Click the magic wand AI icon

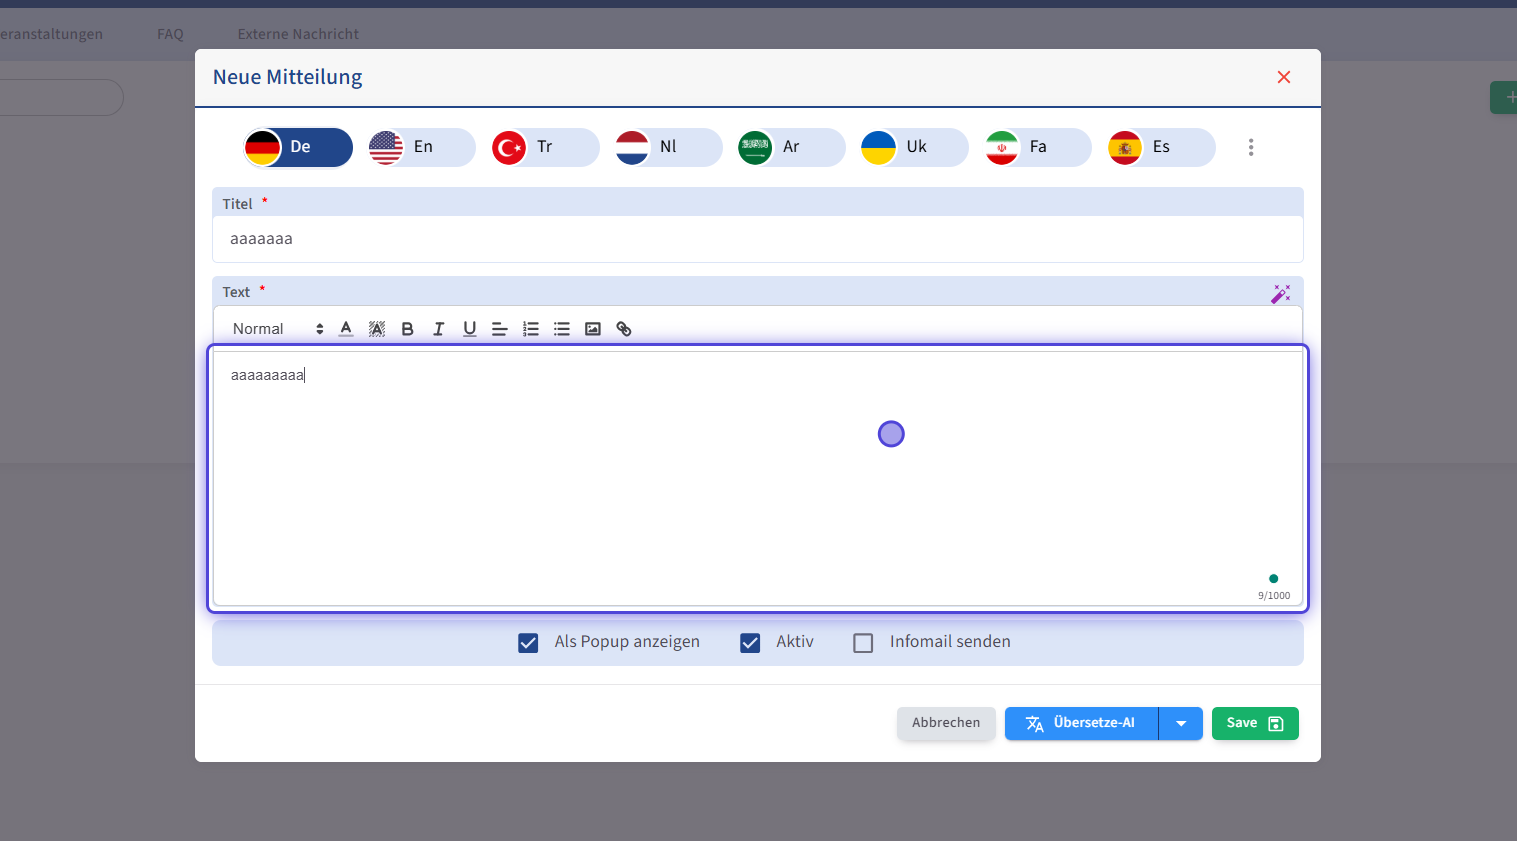pyautogui.click(x=1280, y=293)
